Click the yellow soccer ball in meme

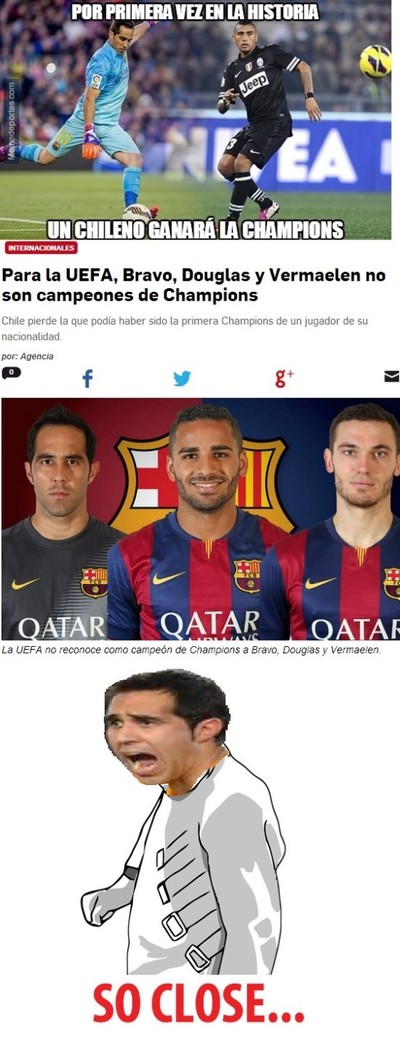tap(375, 61)
